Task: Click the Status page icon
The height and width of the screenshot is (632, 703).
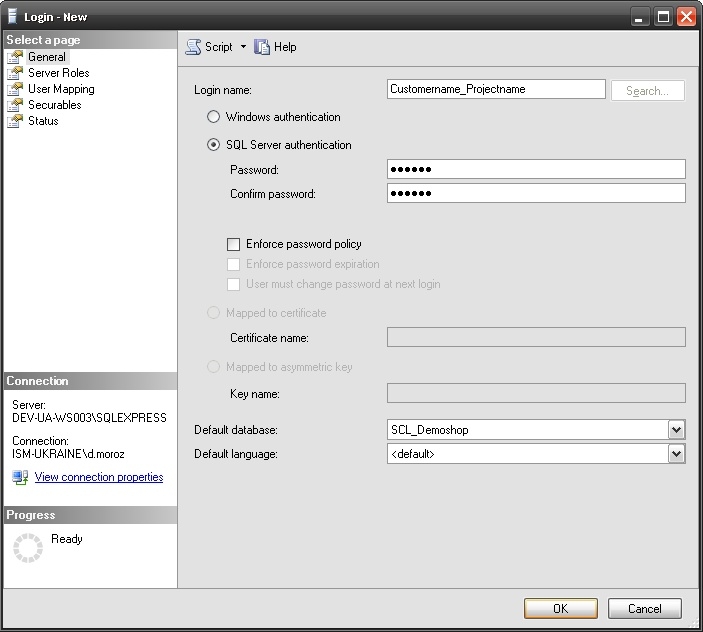Action: tap(15, 121)
